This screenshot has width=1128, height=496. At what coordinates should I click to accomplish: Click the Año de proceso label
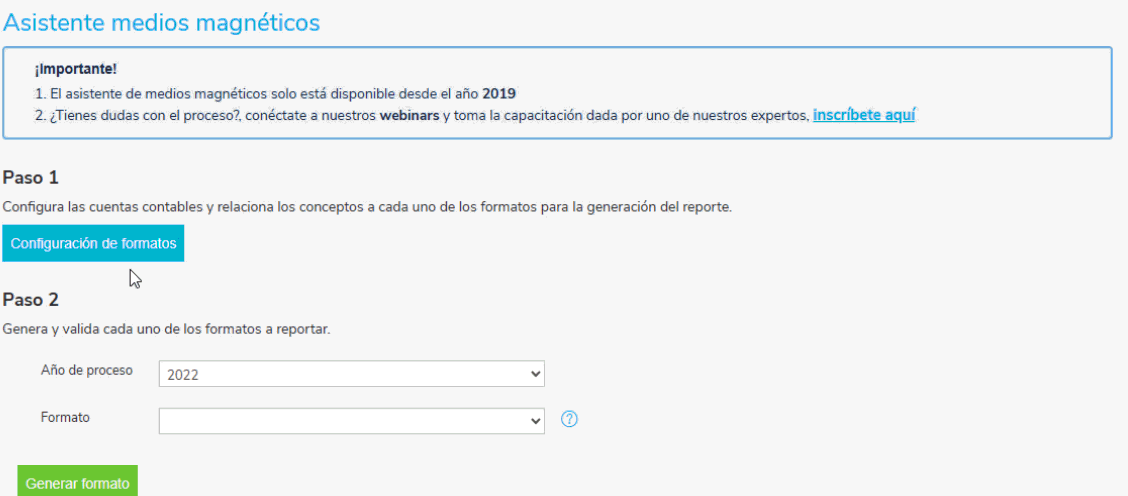[x=87, y=371]
